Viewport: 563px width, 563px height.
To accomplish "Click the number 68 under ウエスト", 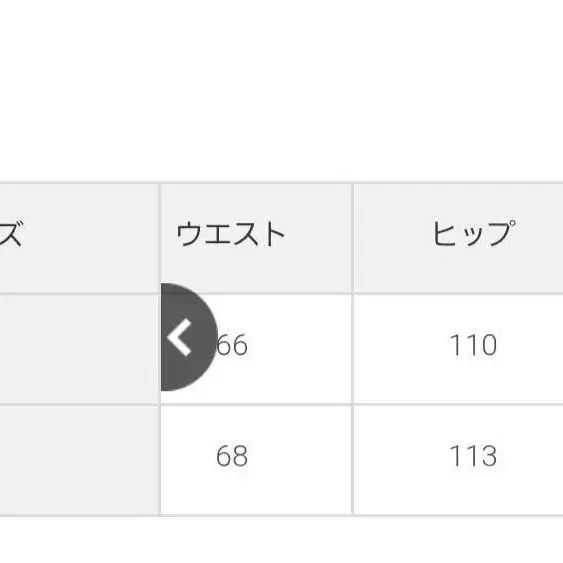I will pyautogui.click(x=232, y=456).
